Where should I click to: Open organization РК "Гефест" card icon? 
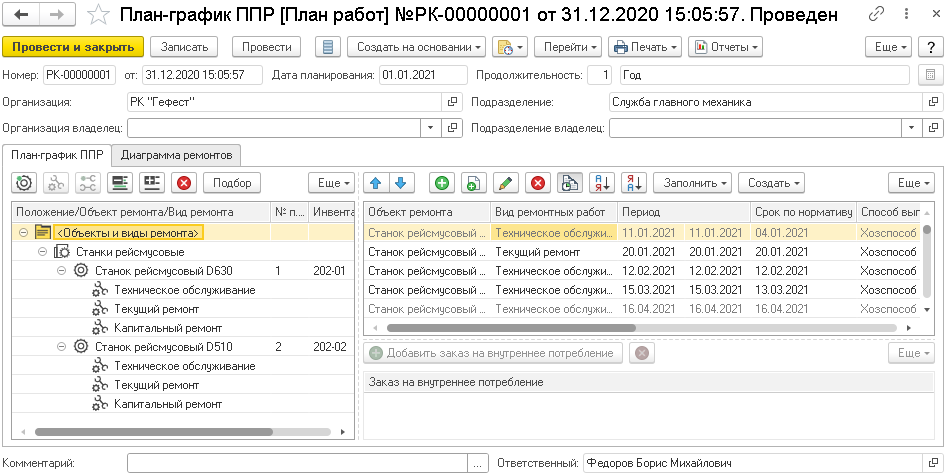[x=452, y=102]
